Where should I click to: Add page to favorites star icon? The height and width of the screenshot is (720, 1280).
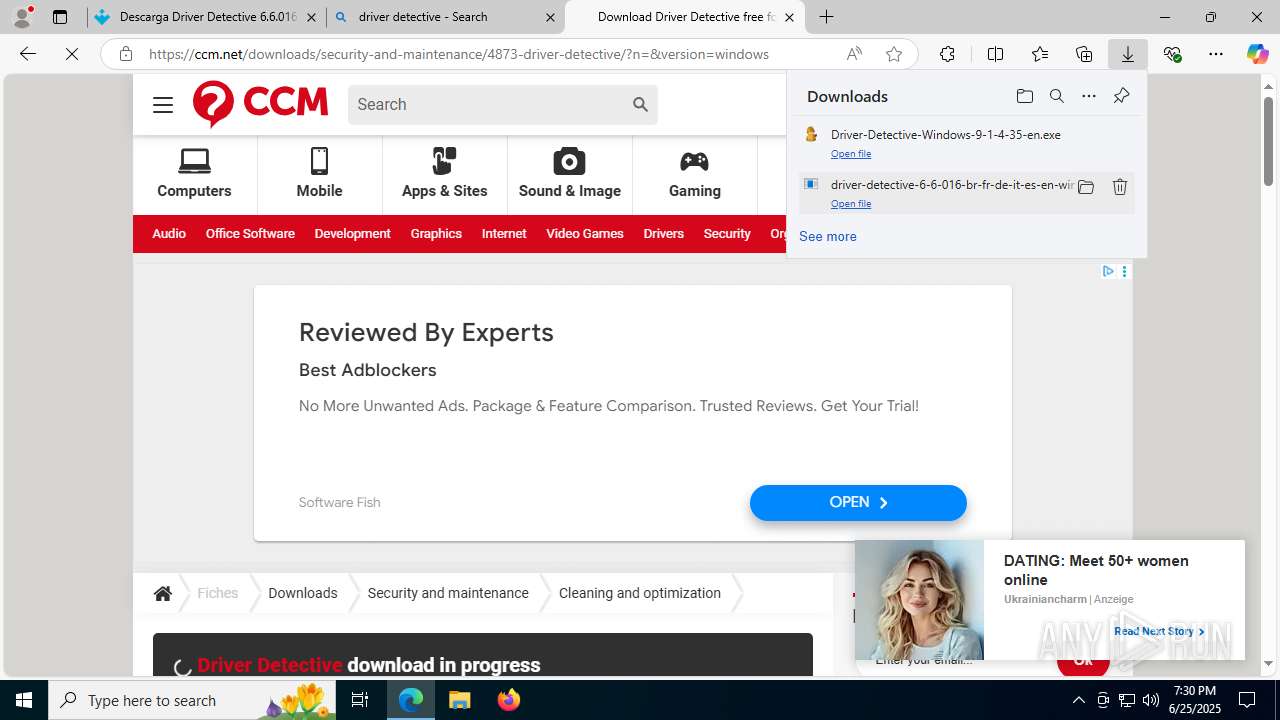tap(894, 54)
